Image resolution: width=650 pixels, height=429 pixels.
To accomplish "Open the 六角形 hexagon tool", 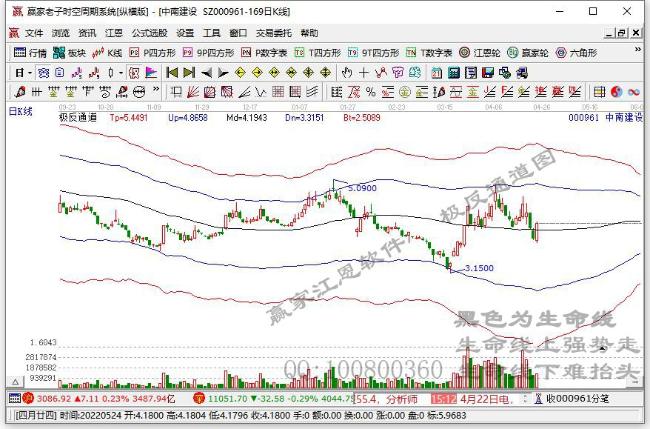I will 576,53.
